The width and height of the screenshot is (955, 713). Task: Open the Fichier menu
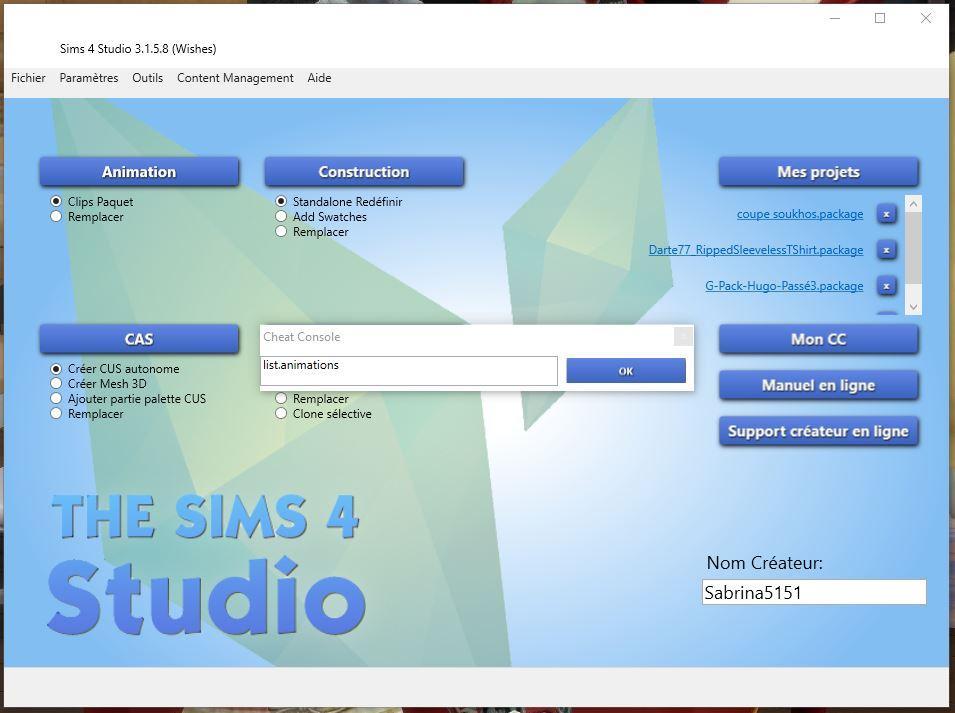(28, 78)
